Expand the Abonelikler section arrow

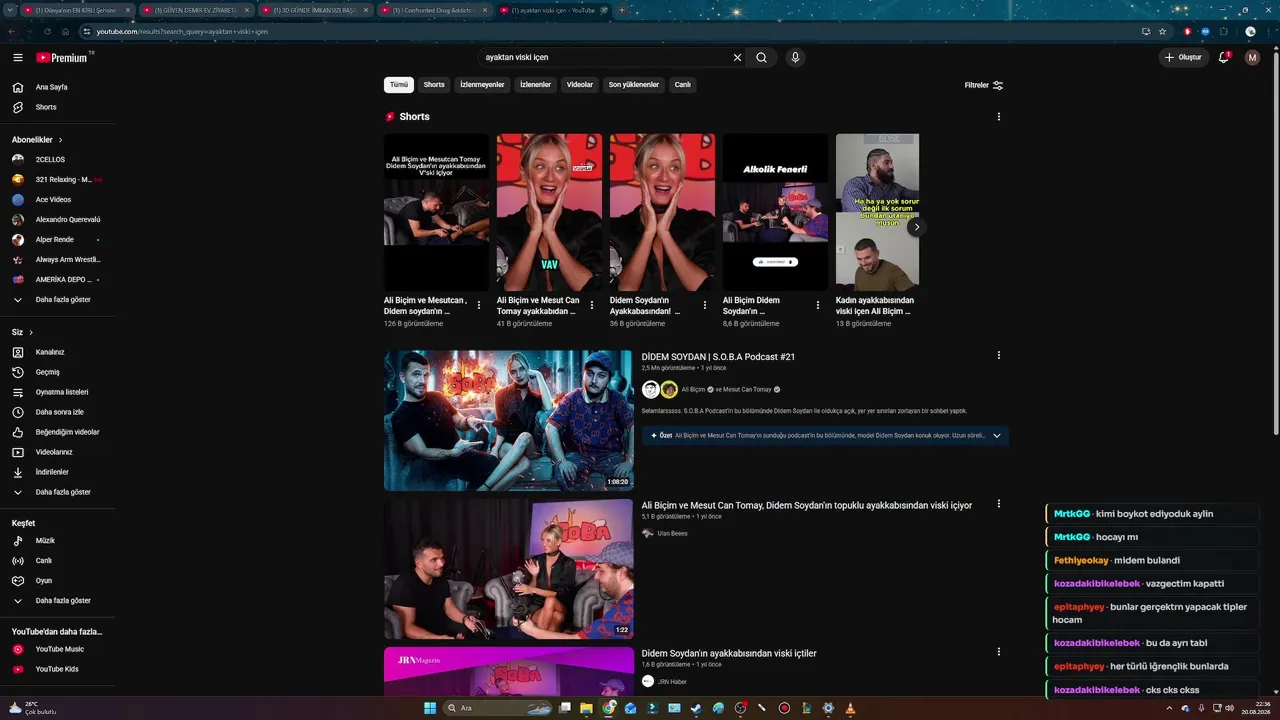(61, 140)
